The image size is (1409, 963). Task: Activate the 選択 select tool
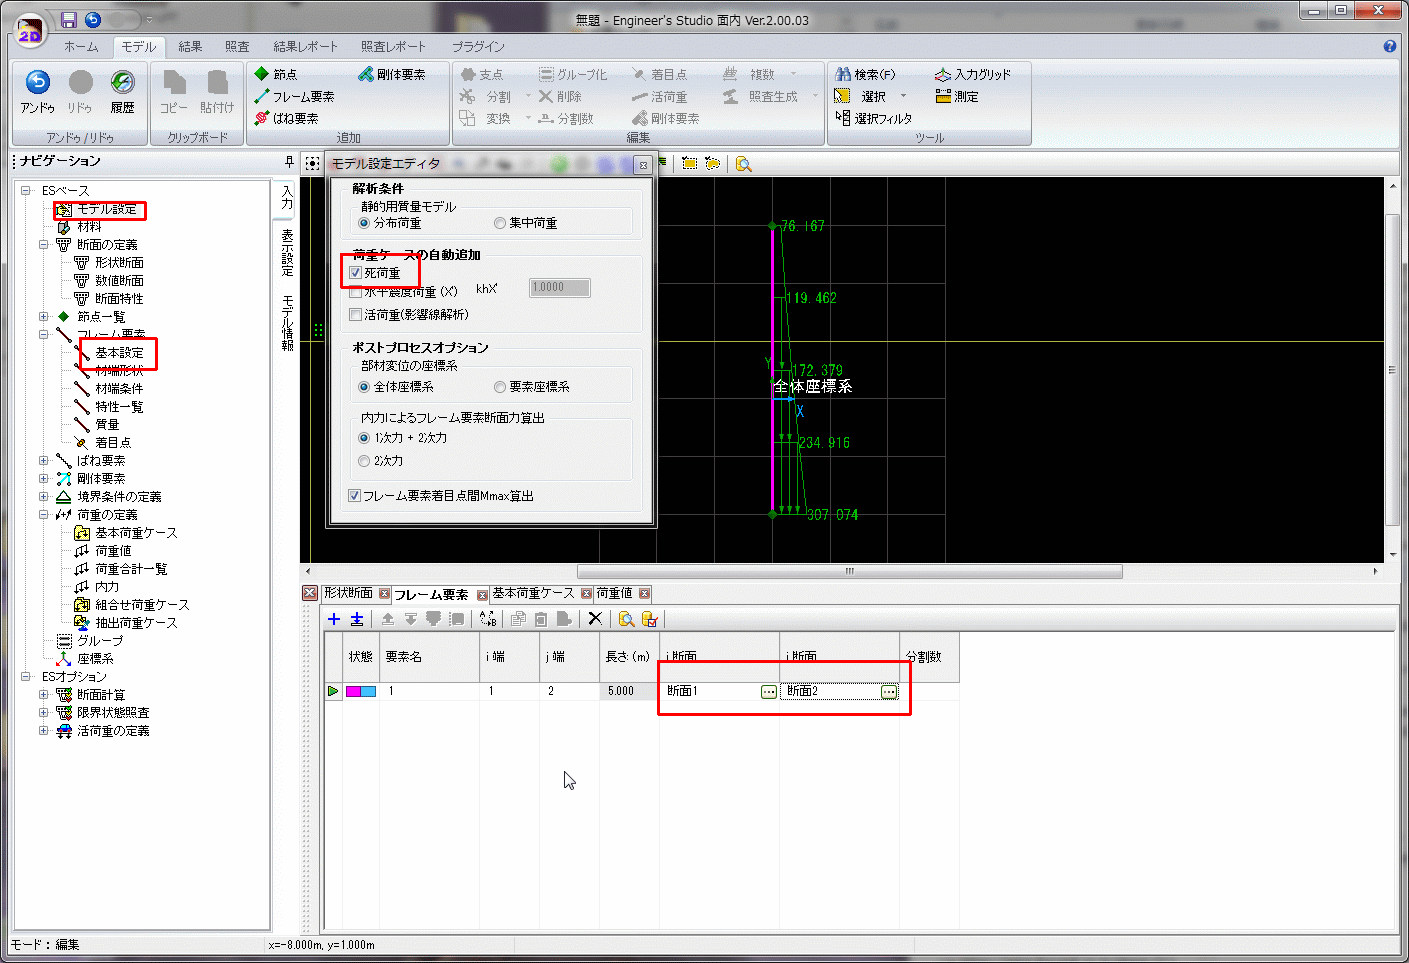click(861, 96)
